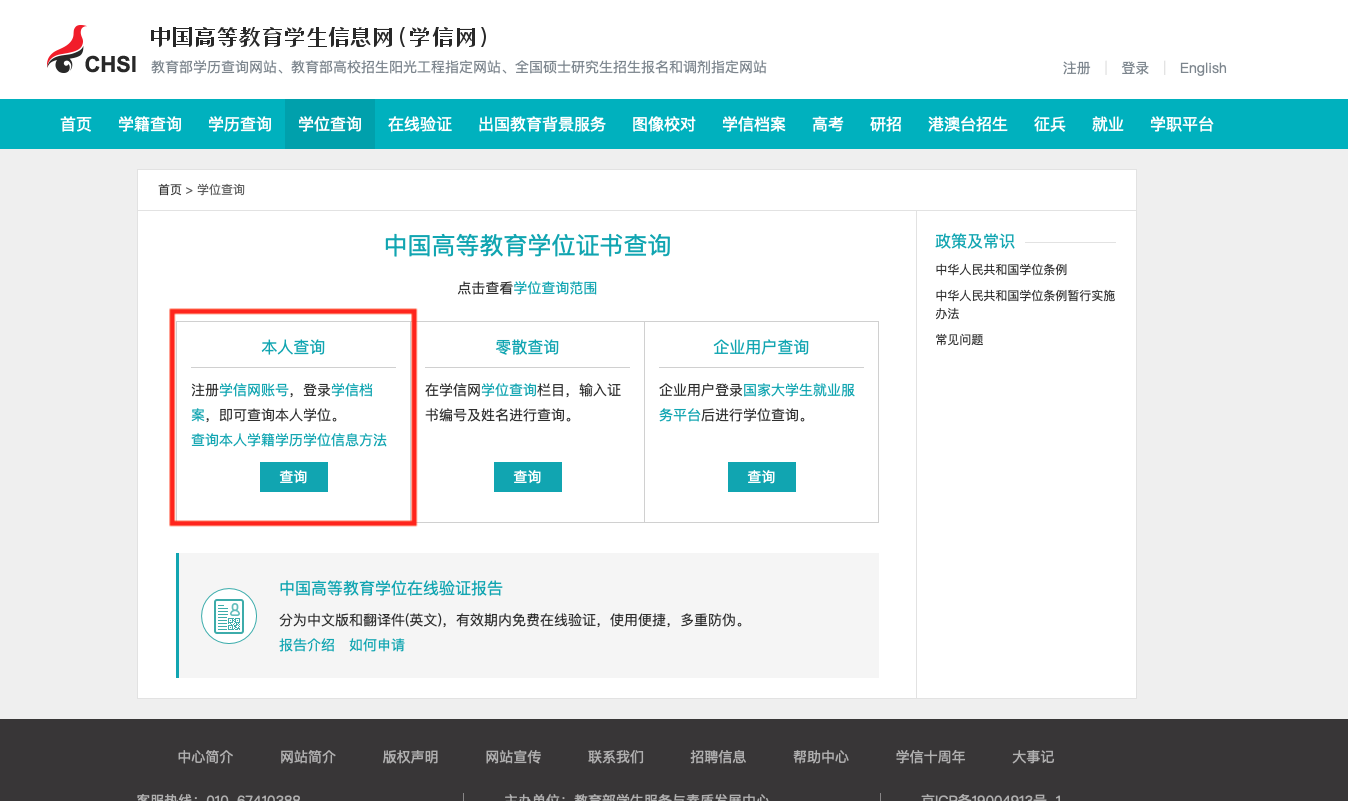Click the CHSI logo icon
Image resolution: width=1348 pixels, height=801 pixels.
[91, 52]
